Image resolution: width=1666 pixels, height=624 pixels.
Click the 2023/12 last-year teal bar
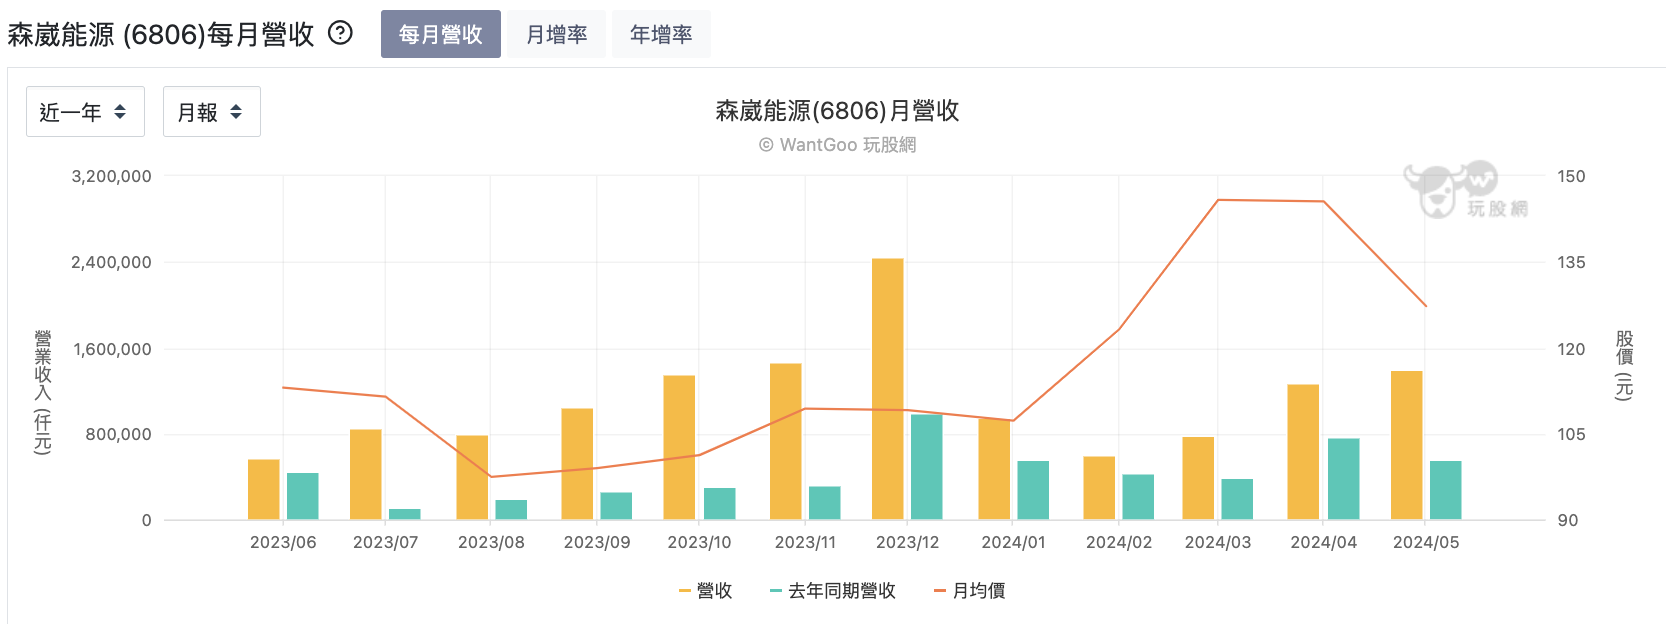(x=927, y=467)
